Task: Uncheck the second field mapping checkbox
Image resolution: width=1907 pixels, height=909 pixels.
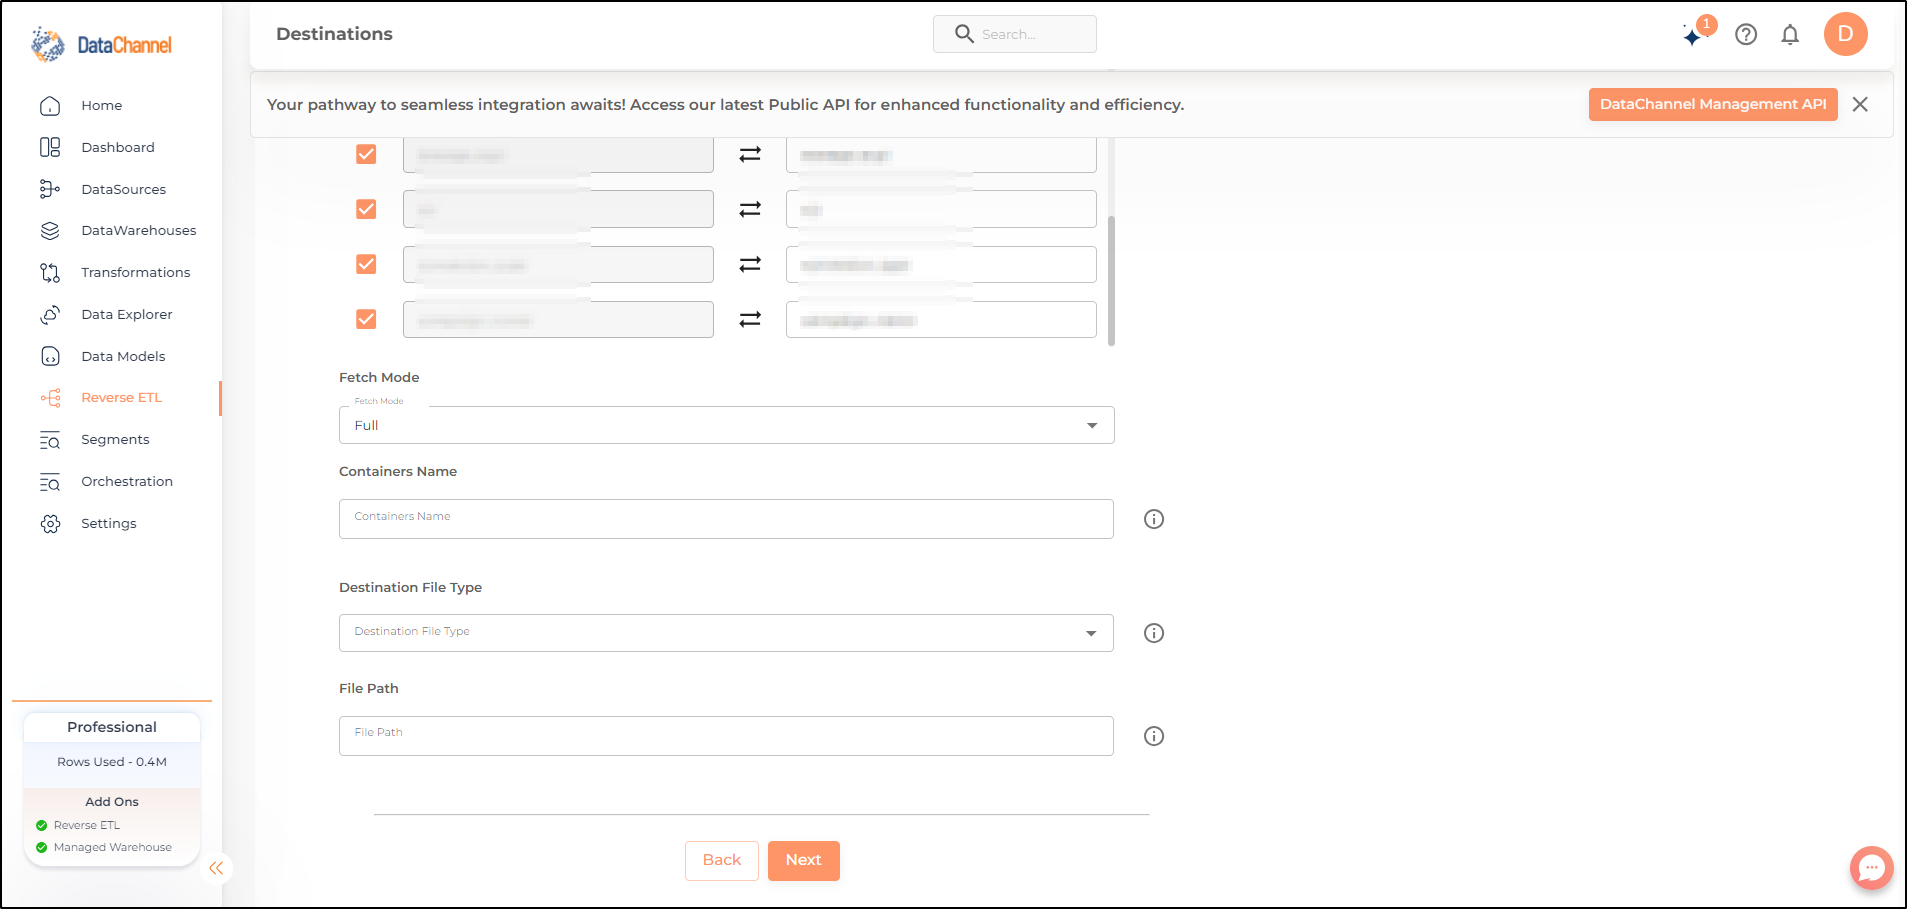Action: pyautogui.click(x=366, y=209)
